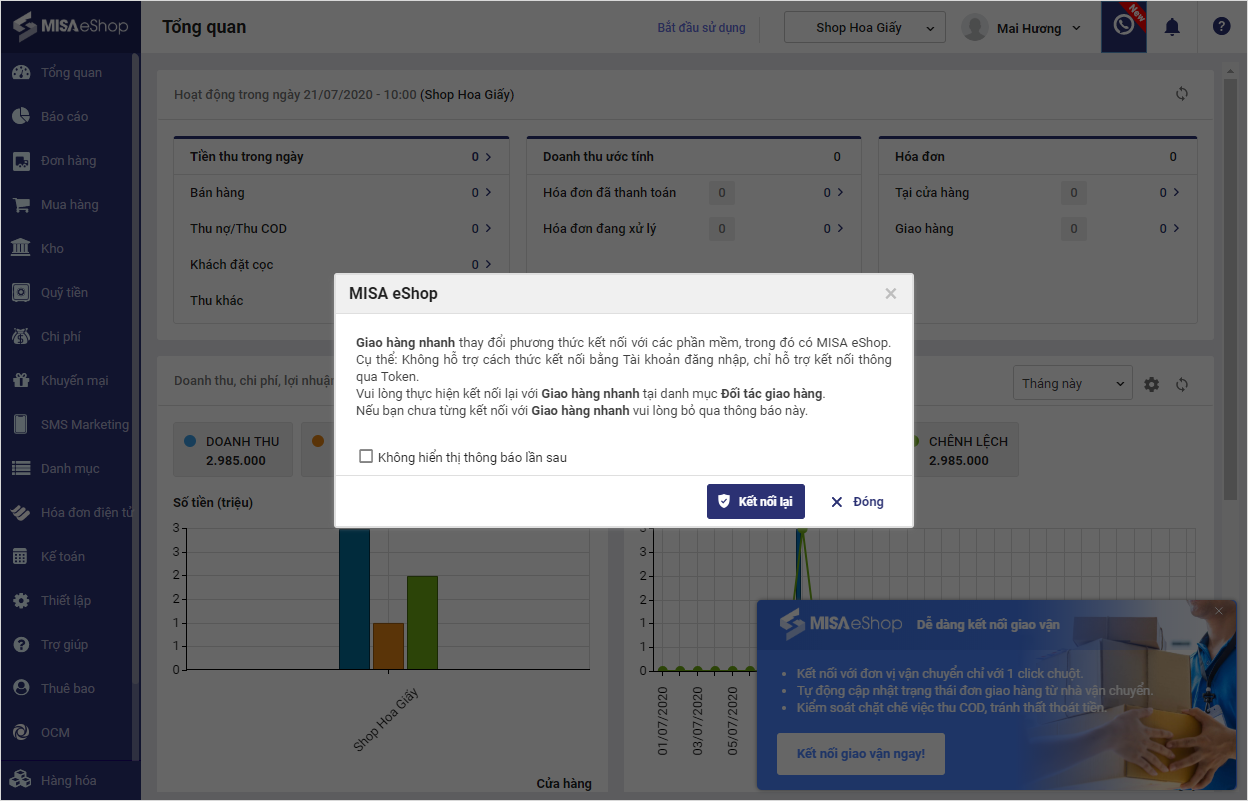Check 'Không hiển thị thông báo lần sau'
The width and height of the screenshot is (1248, 801).
click(x=366, y=457)
